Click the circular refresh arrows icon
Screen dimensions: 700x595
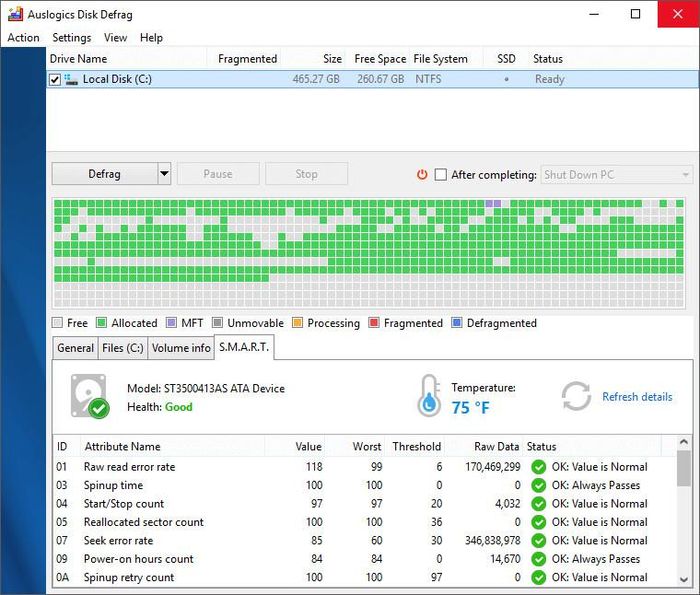576,396
